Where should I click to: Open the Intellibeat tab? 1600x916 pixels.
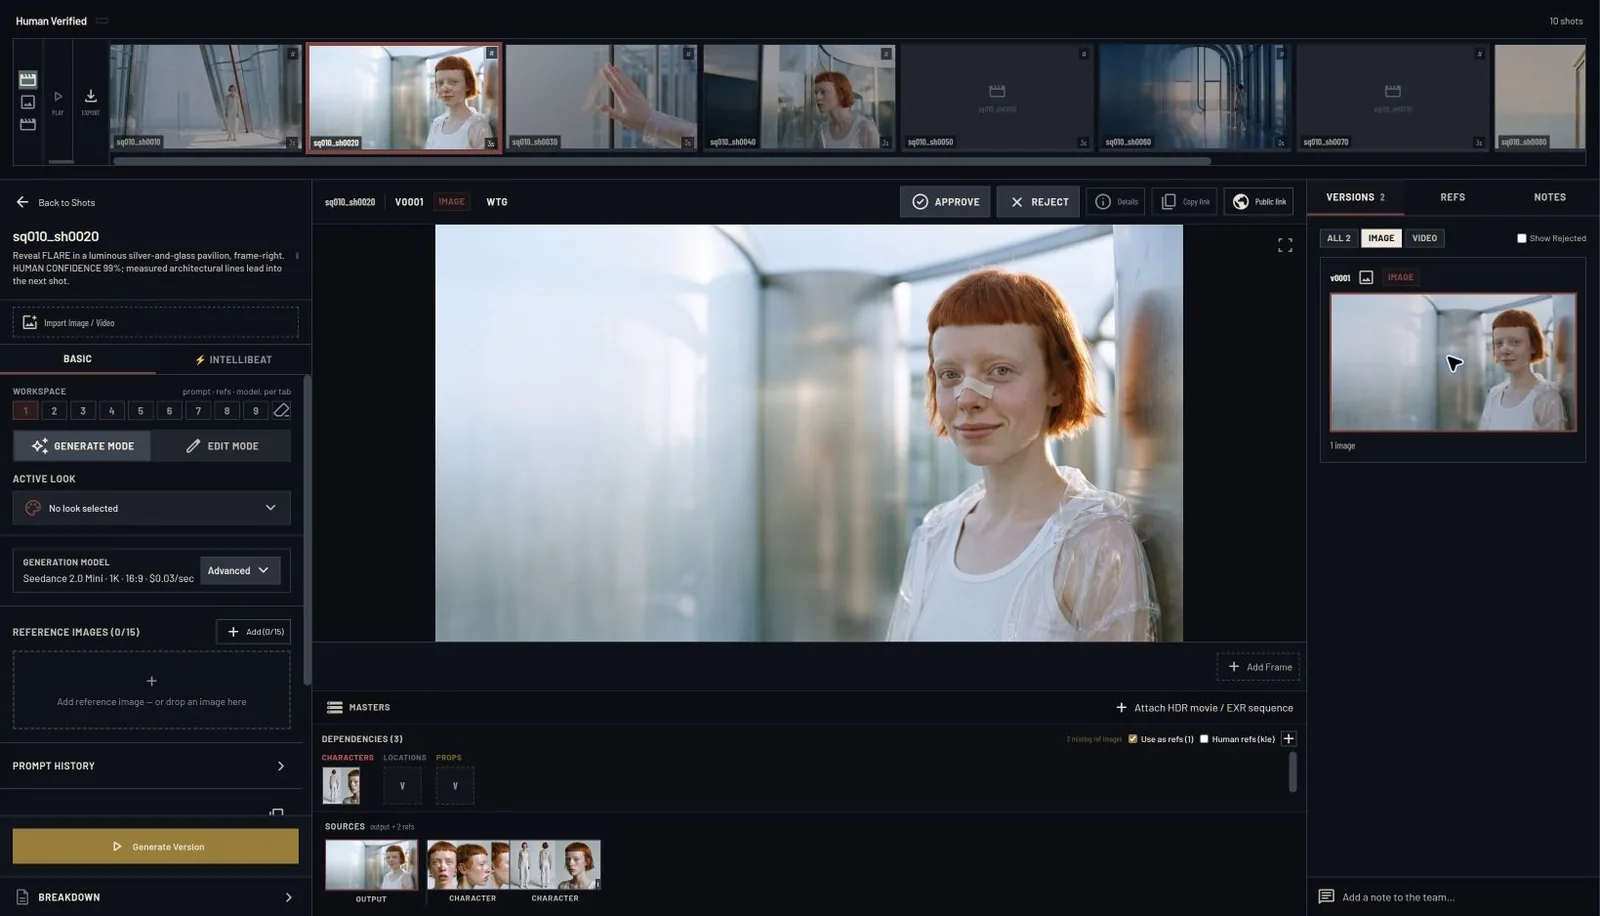coord(233,359)
